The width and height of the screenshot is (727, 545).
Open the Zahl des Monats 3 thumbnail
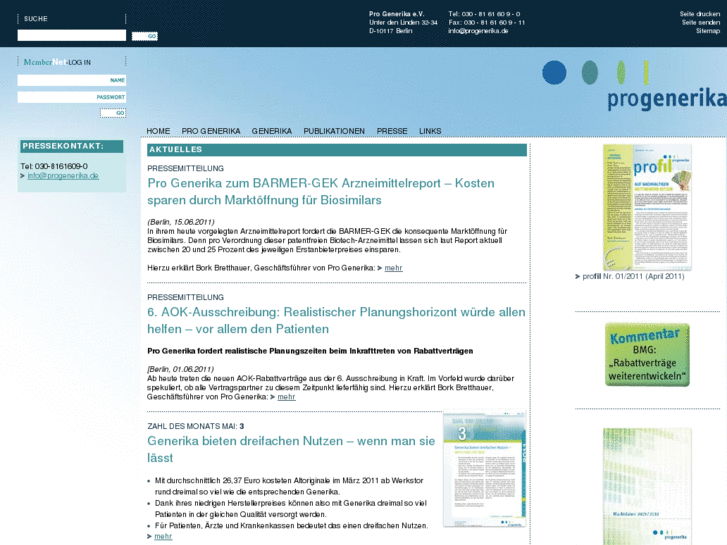pyautogui.click(x=485, y=468)
